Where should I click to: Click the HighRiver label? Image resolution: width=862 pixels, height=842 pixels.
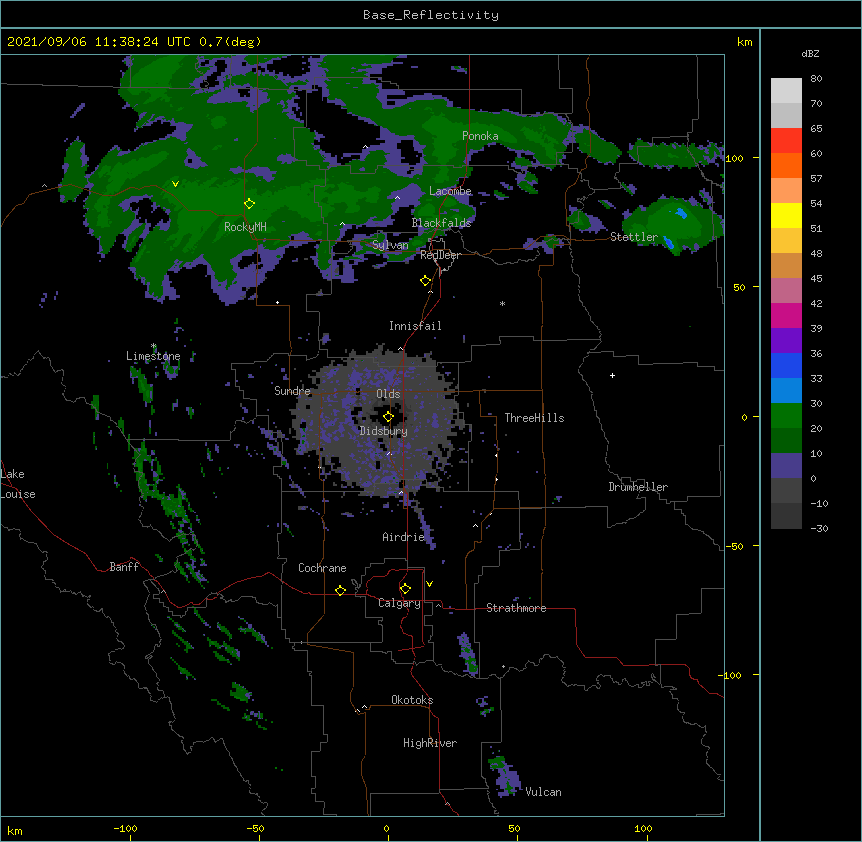[x=430, y=743]
